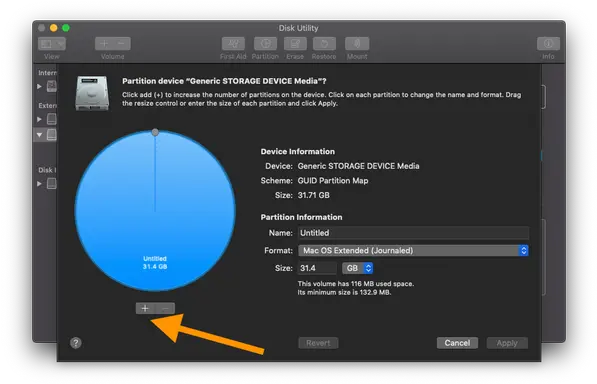
Task: Select the Internal disk icon in sidebar
Action: pos(52,86)
